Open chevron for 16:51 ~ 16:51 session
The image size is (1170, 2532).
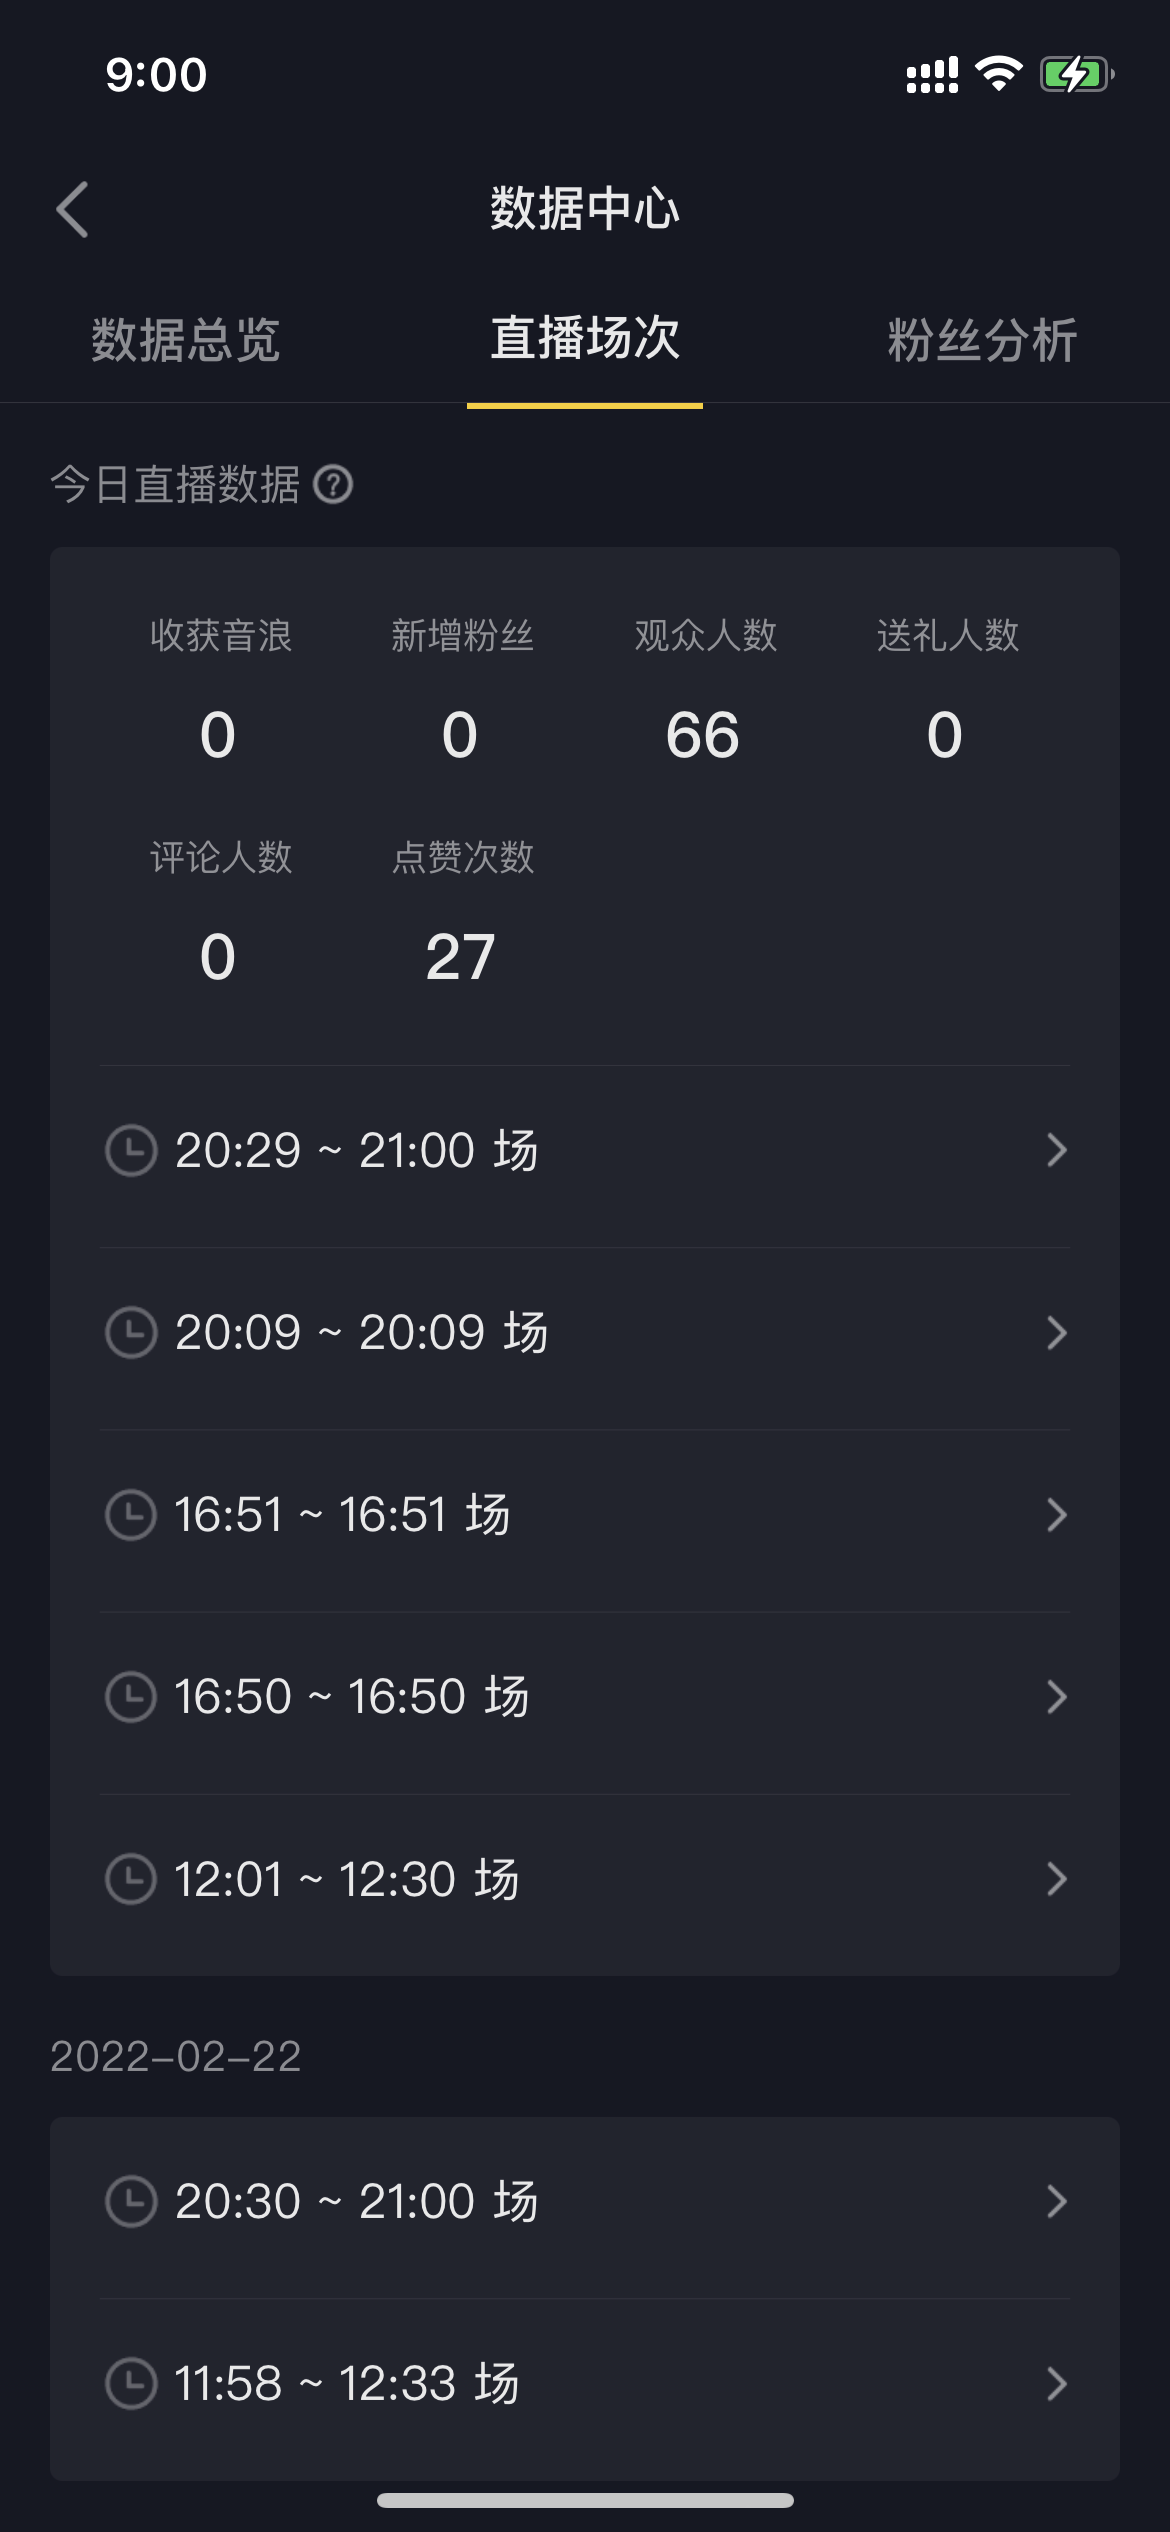[1056, 1514]
